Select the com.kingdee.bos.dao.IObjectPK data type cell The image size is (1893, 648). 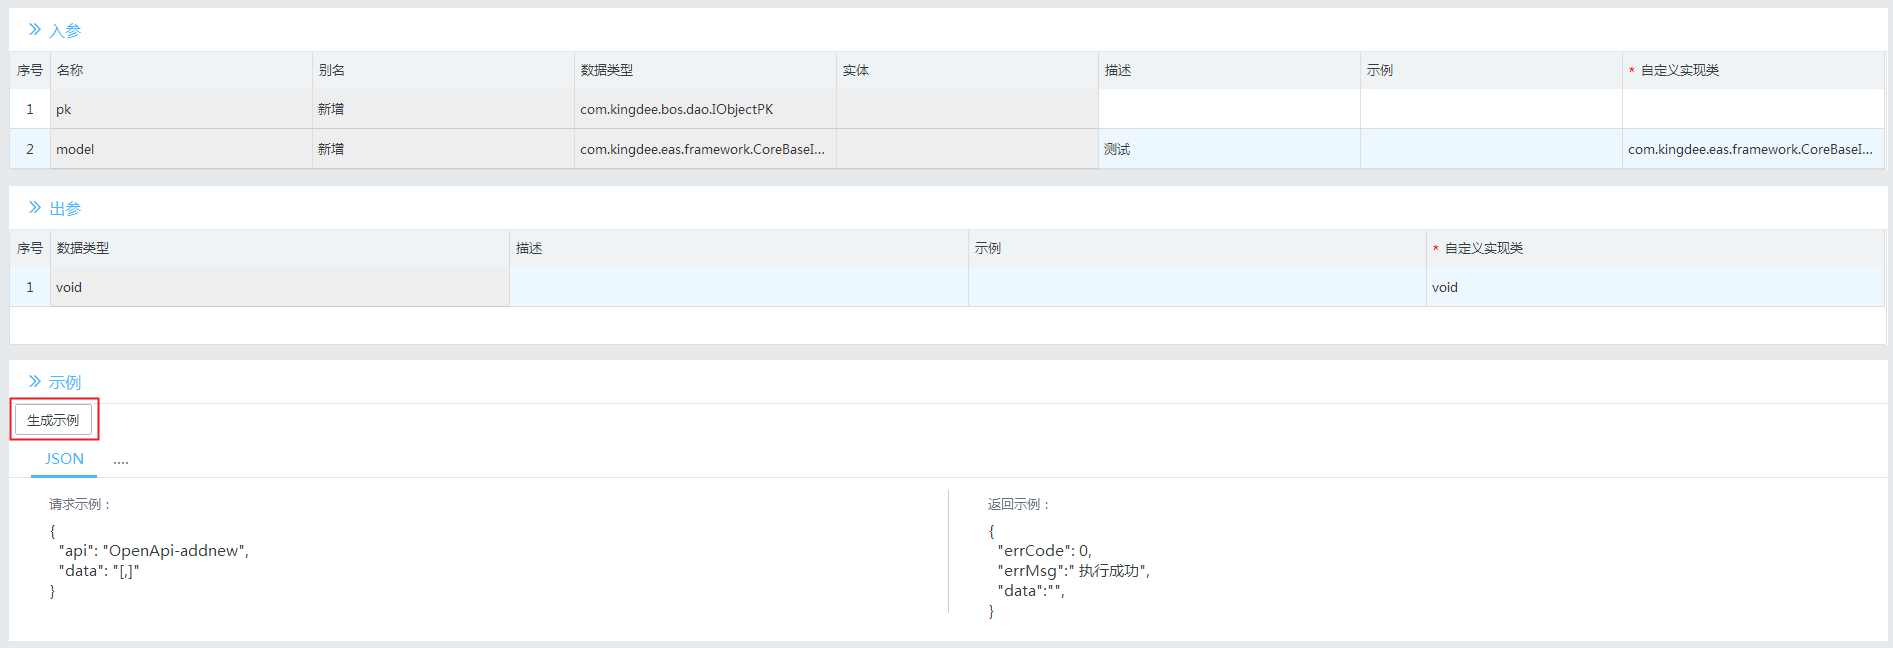click(x=677, y=109)
